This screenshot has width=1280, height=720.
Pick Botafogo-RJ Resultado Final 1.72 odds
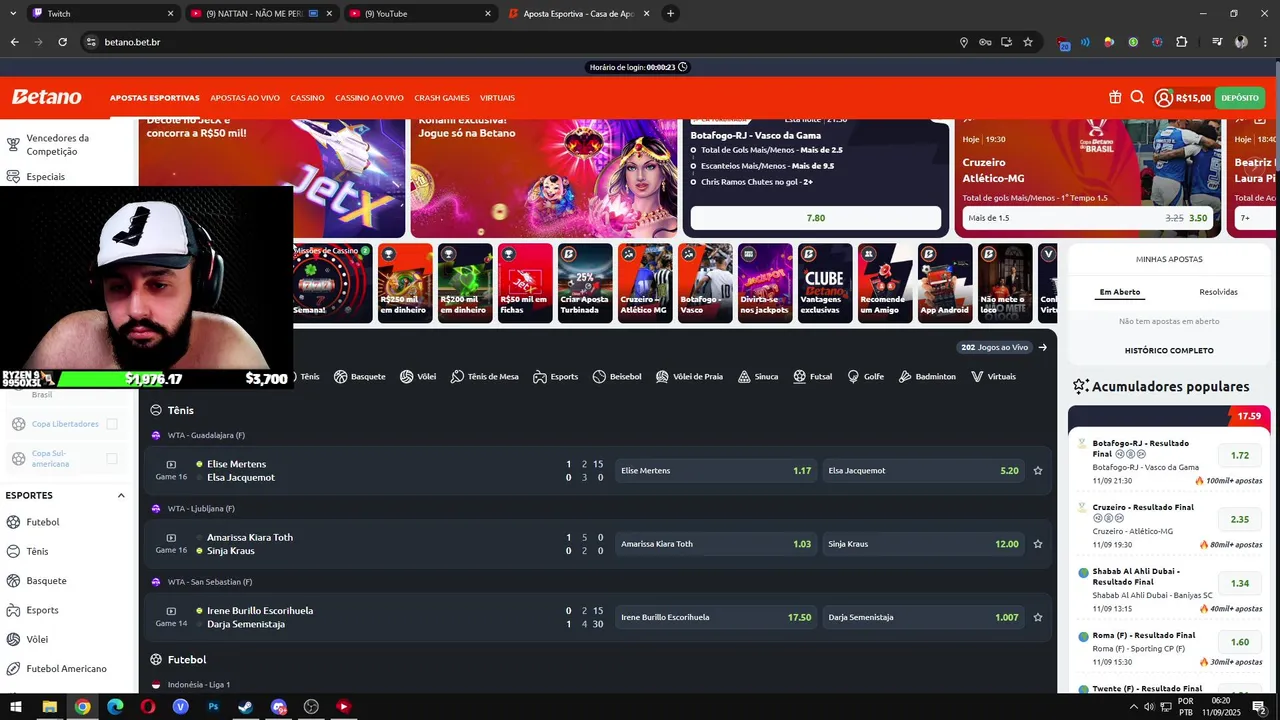[x=1240, y=455]
